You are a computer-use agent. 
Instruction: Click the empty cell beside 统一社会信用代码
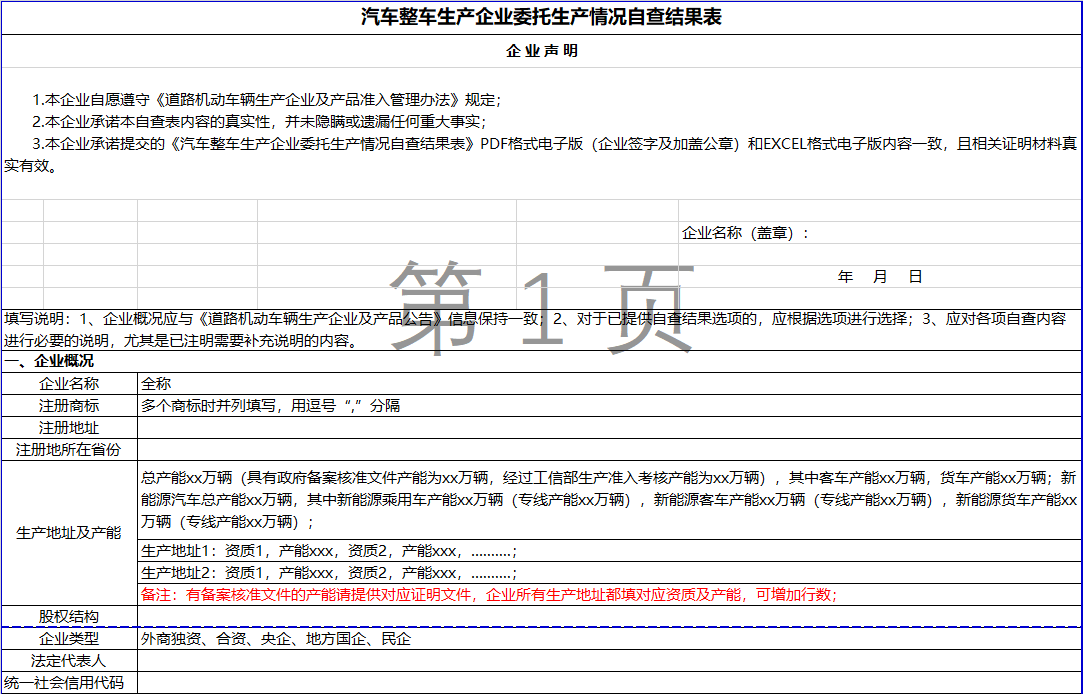(608, 683)
